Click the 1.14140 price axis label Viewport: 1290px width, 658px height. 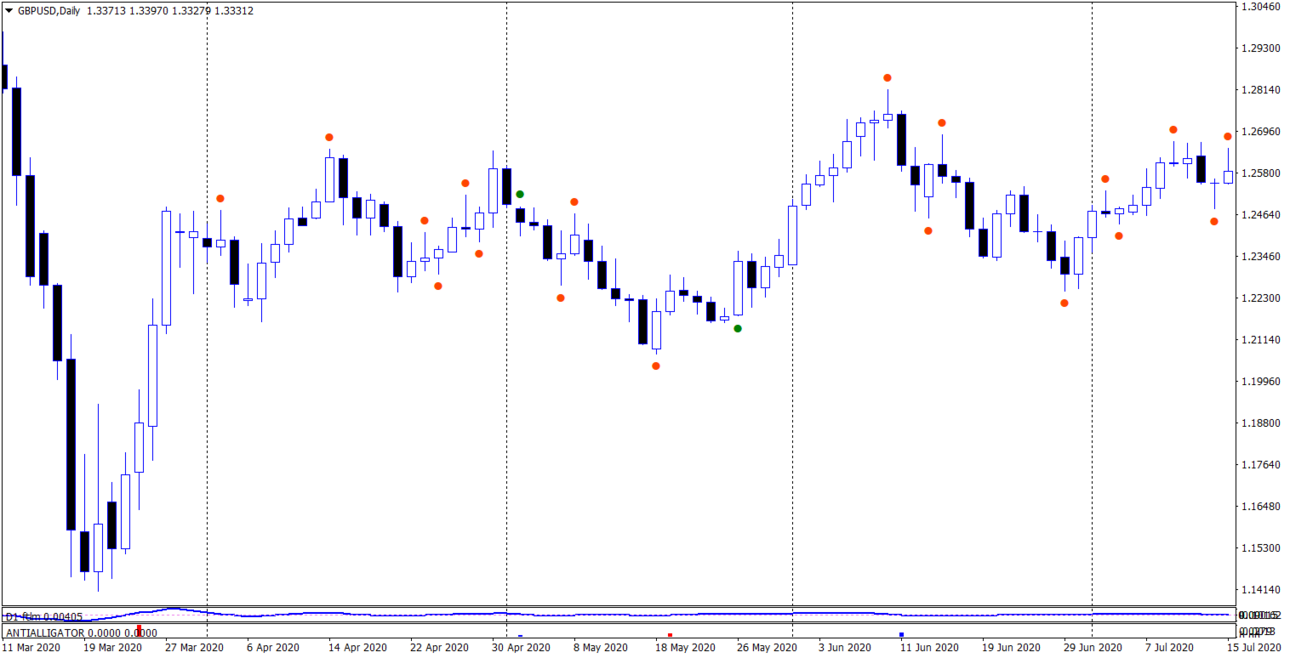[1261, 590]
